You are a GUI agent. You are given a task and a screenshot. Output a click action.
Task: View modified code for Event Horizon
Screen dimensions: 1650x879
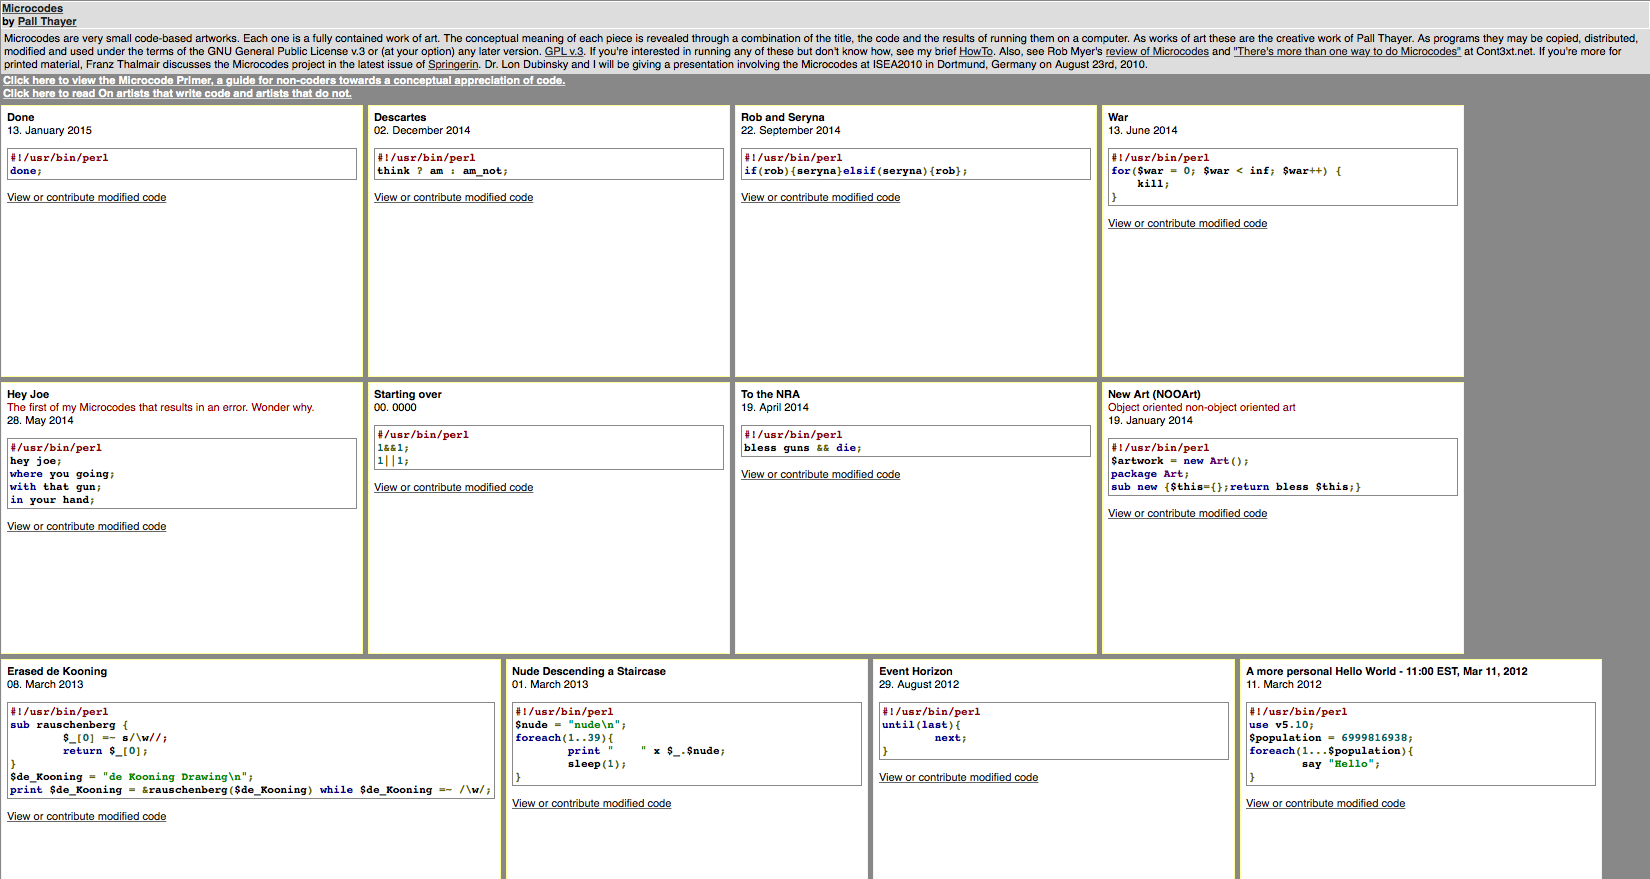(x=958, y=777)
